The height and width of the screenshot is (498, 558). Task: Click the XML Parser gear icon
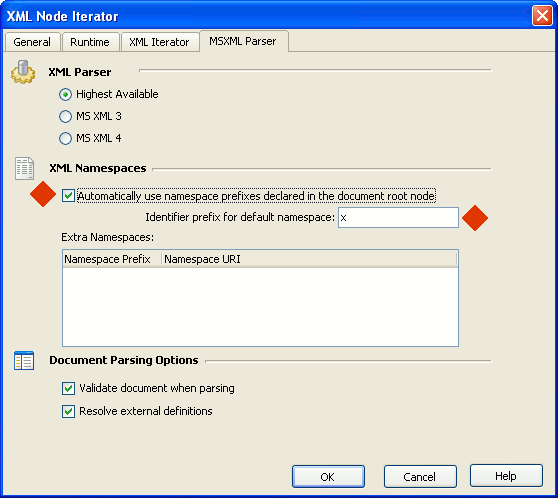tap(23, 72)
